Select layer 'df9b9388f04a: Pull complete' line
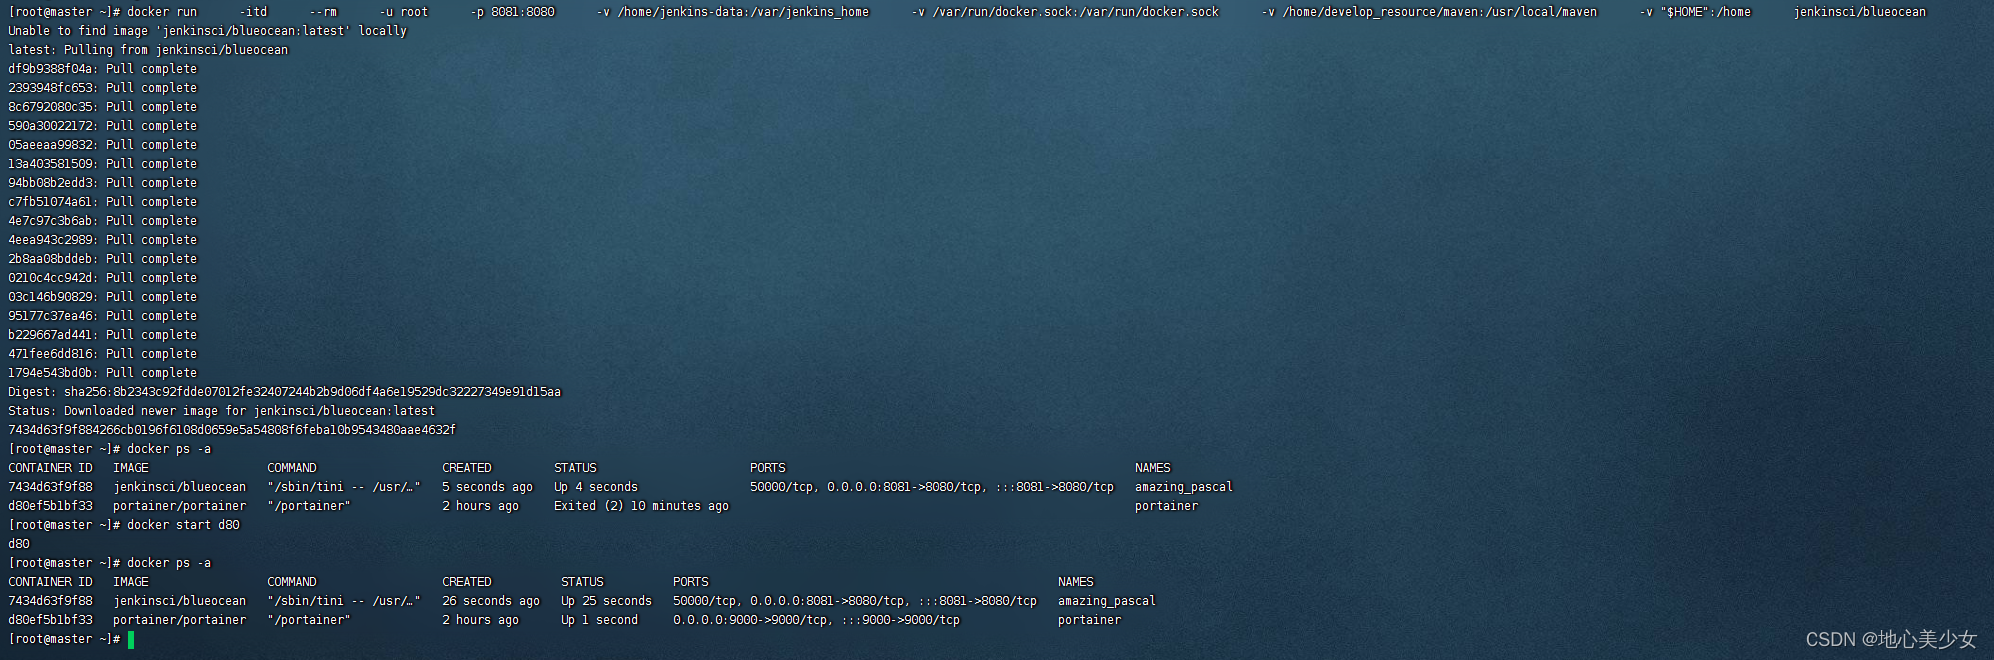Image resolution: width=1994 pixels, height=660 pixels. point(103,69)
